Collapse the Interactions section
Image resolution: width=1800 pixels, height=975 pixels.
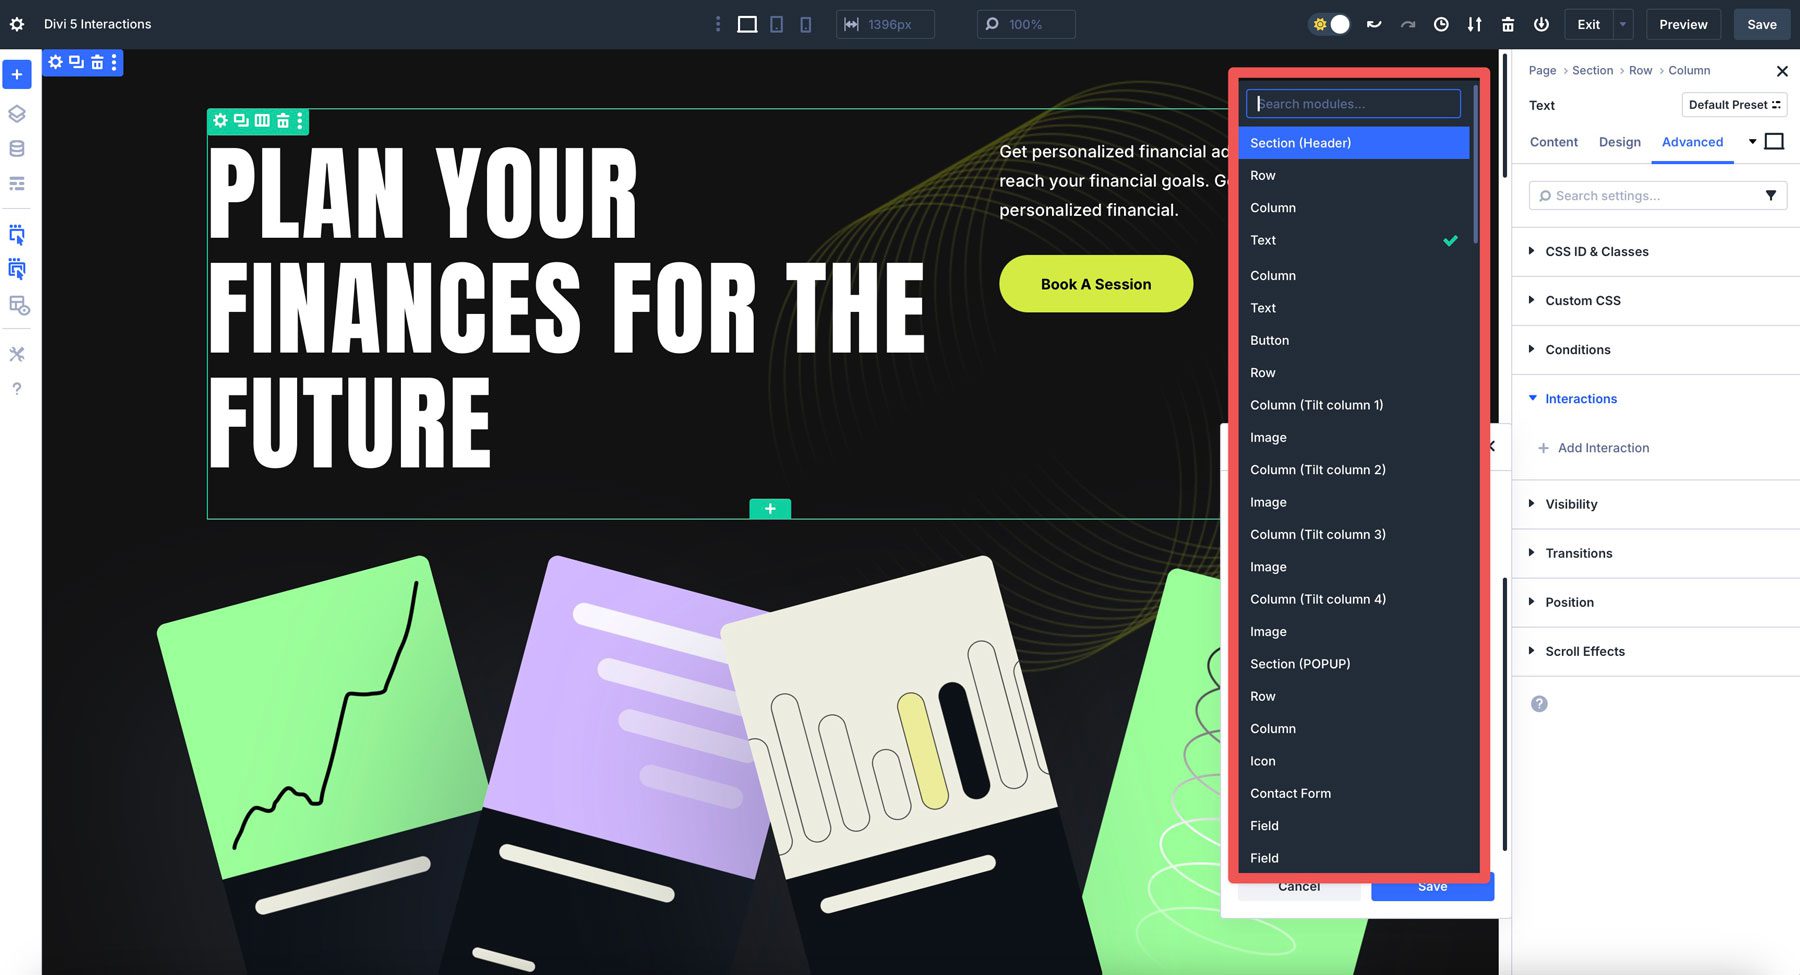tap(1580, 398)
